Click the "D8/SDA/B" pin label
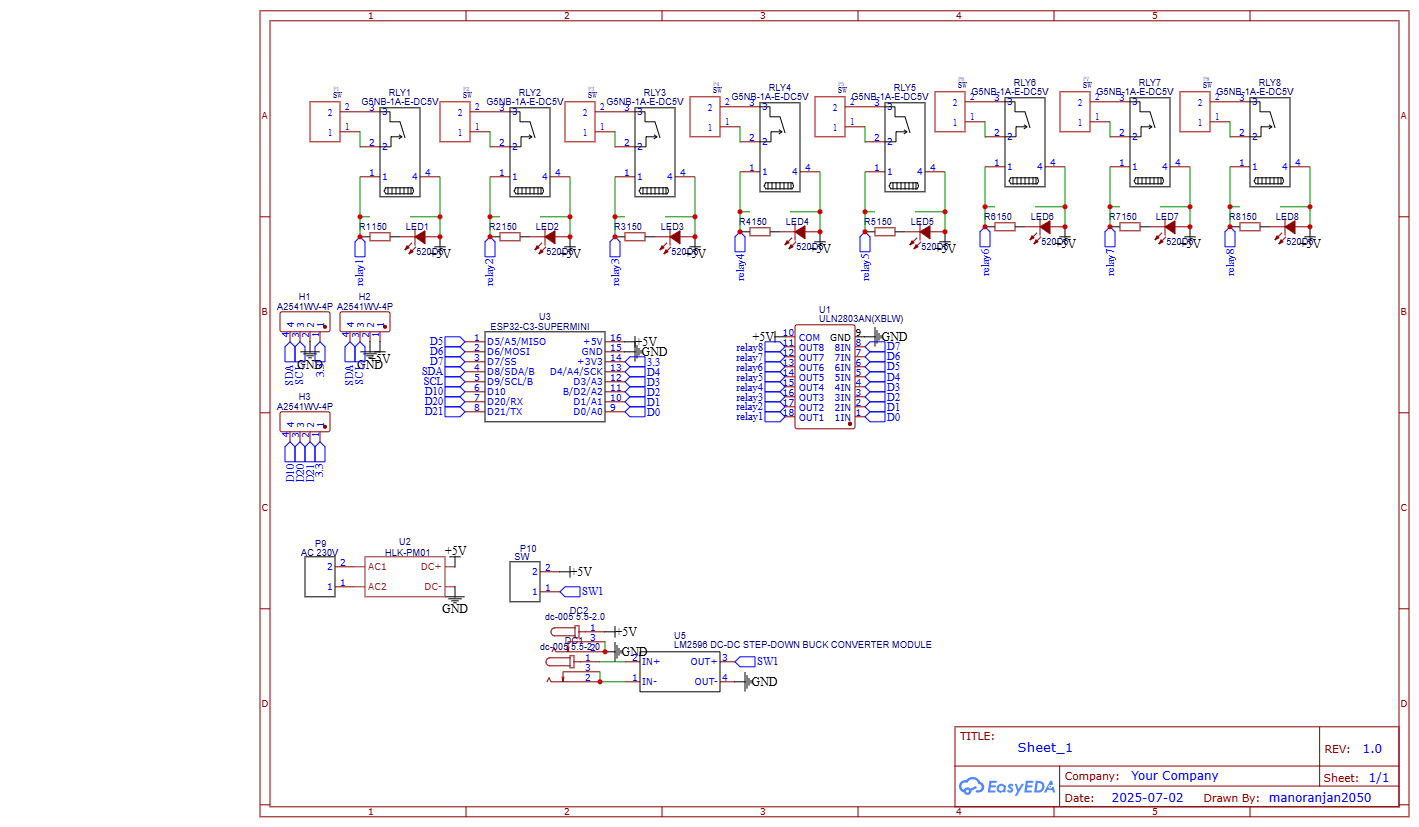 pos(510,371)
